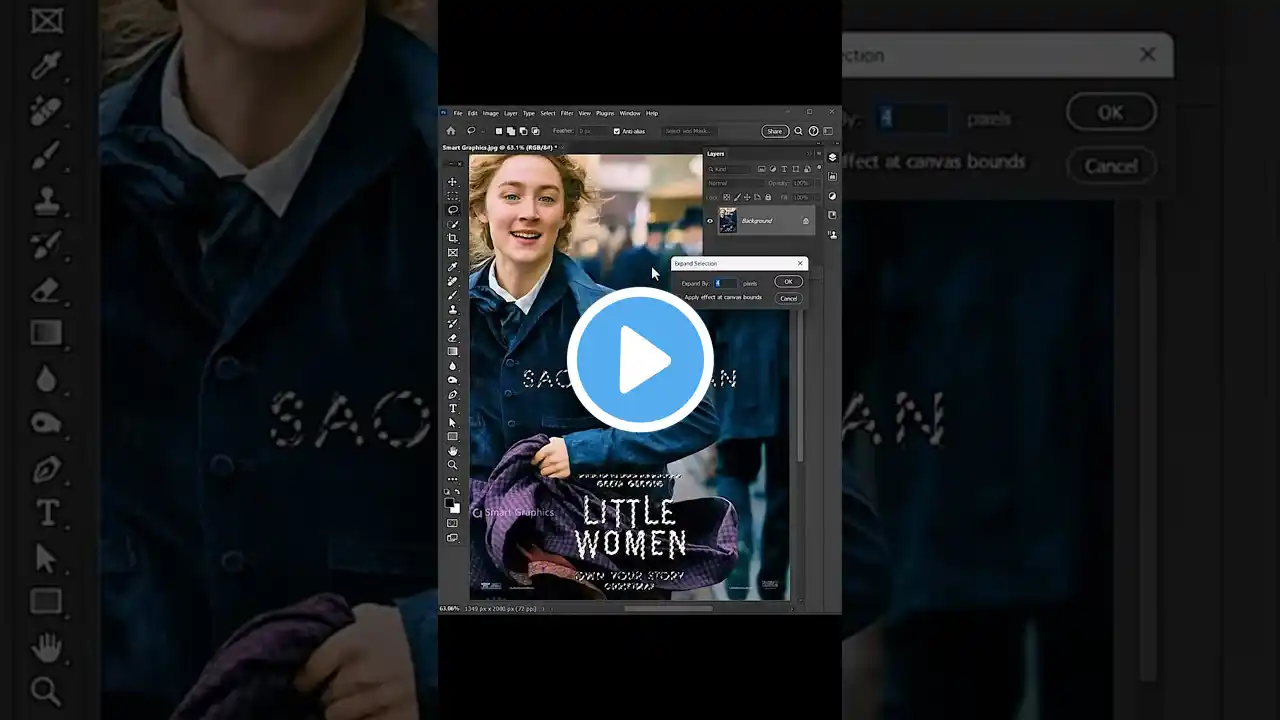The height and width of the screenshot is (720, 1280).
Task: Click the Background layer thumbnail
Action: pyautogui.click(x=728, y=221)
